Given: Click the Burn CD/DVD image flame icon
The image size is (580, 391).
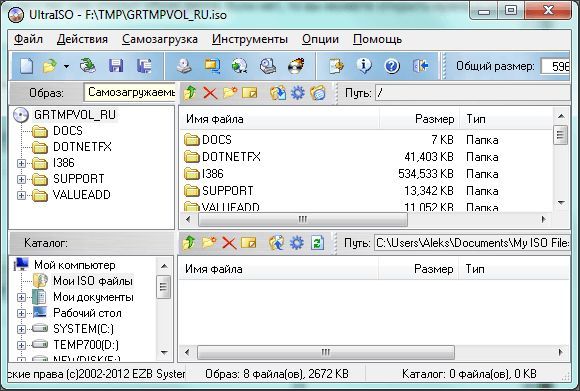Looking at the screenshot, I should click(x=296, y=66).
